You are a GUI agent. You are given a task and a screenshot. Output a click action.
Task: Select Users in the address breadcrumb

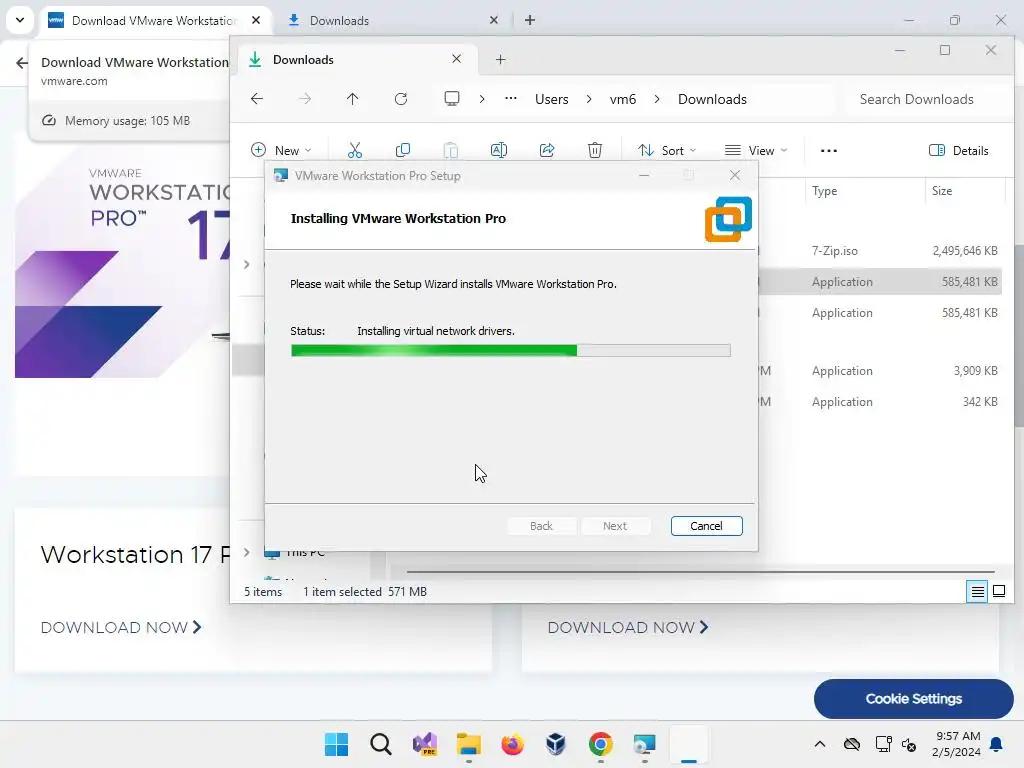click(x=552, y=99)
